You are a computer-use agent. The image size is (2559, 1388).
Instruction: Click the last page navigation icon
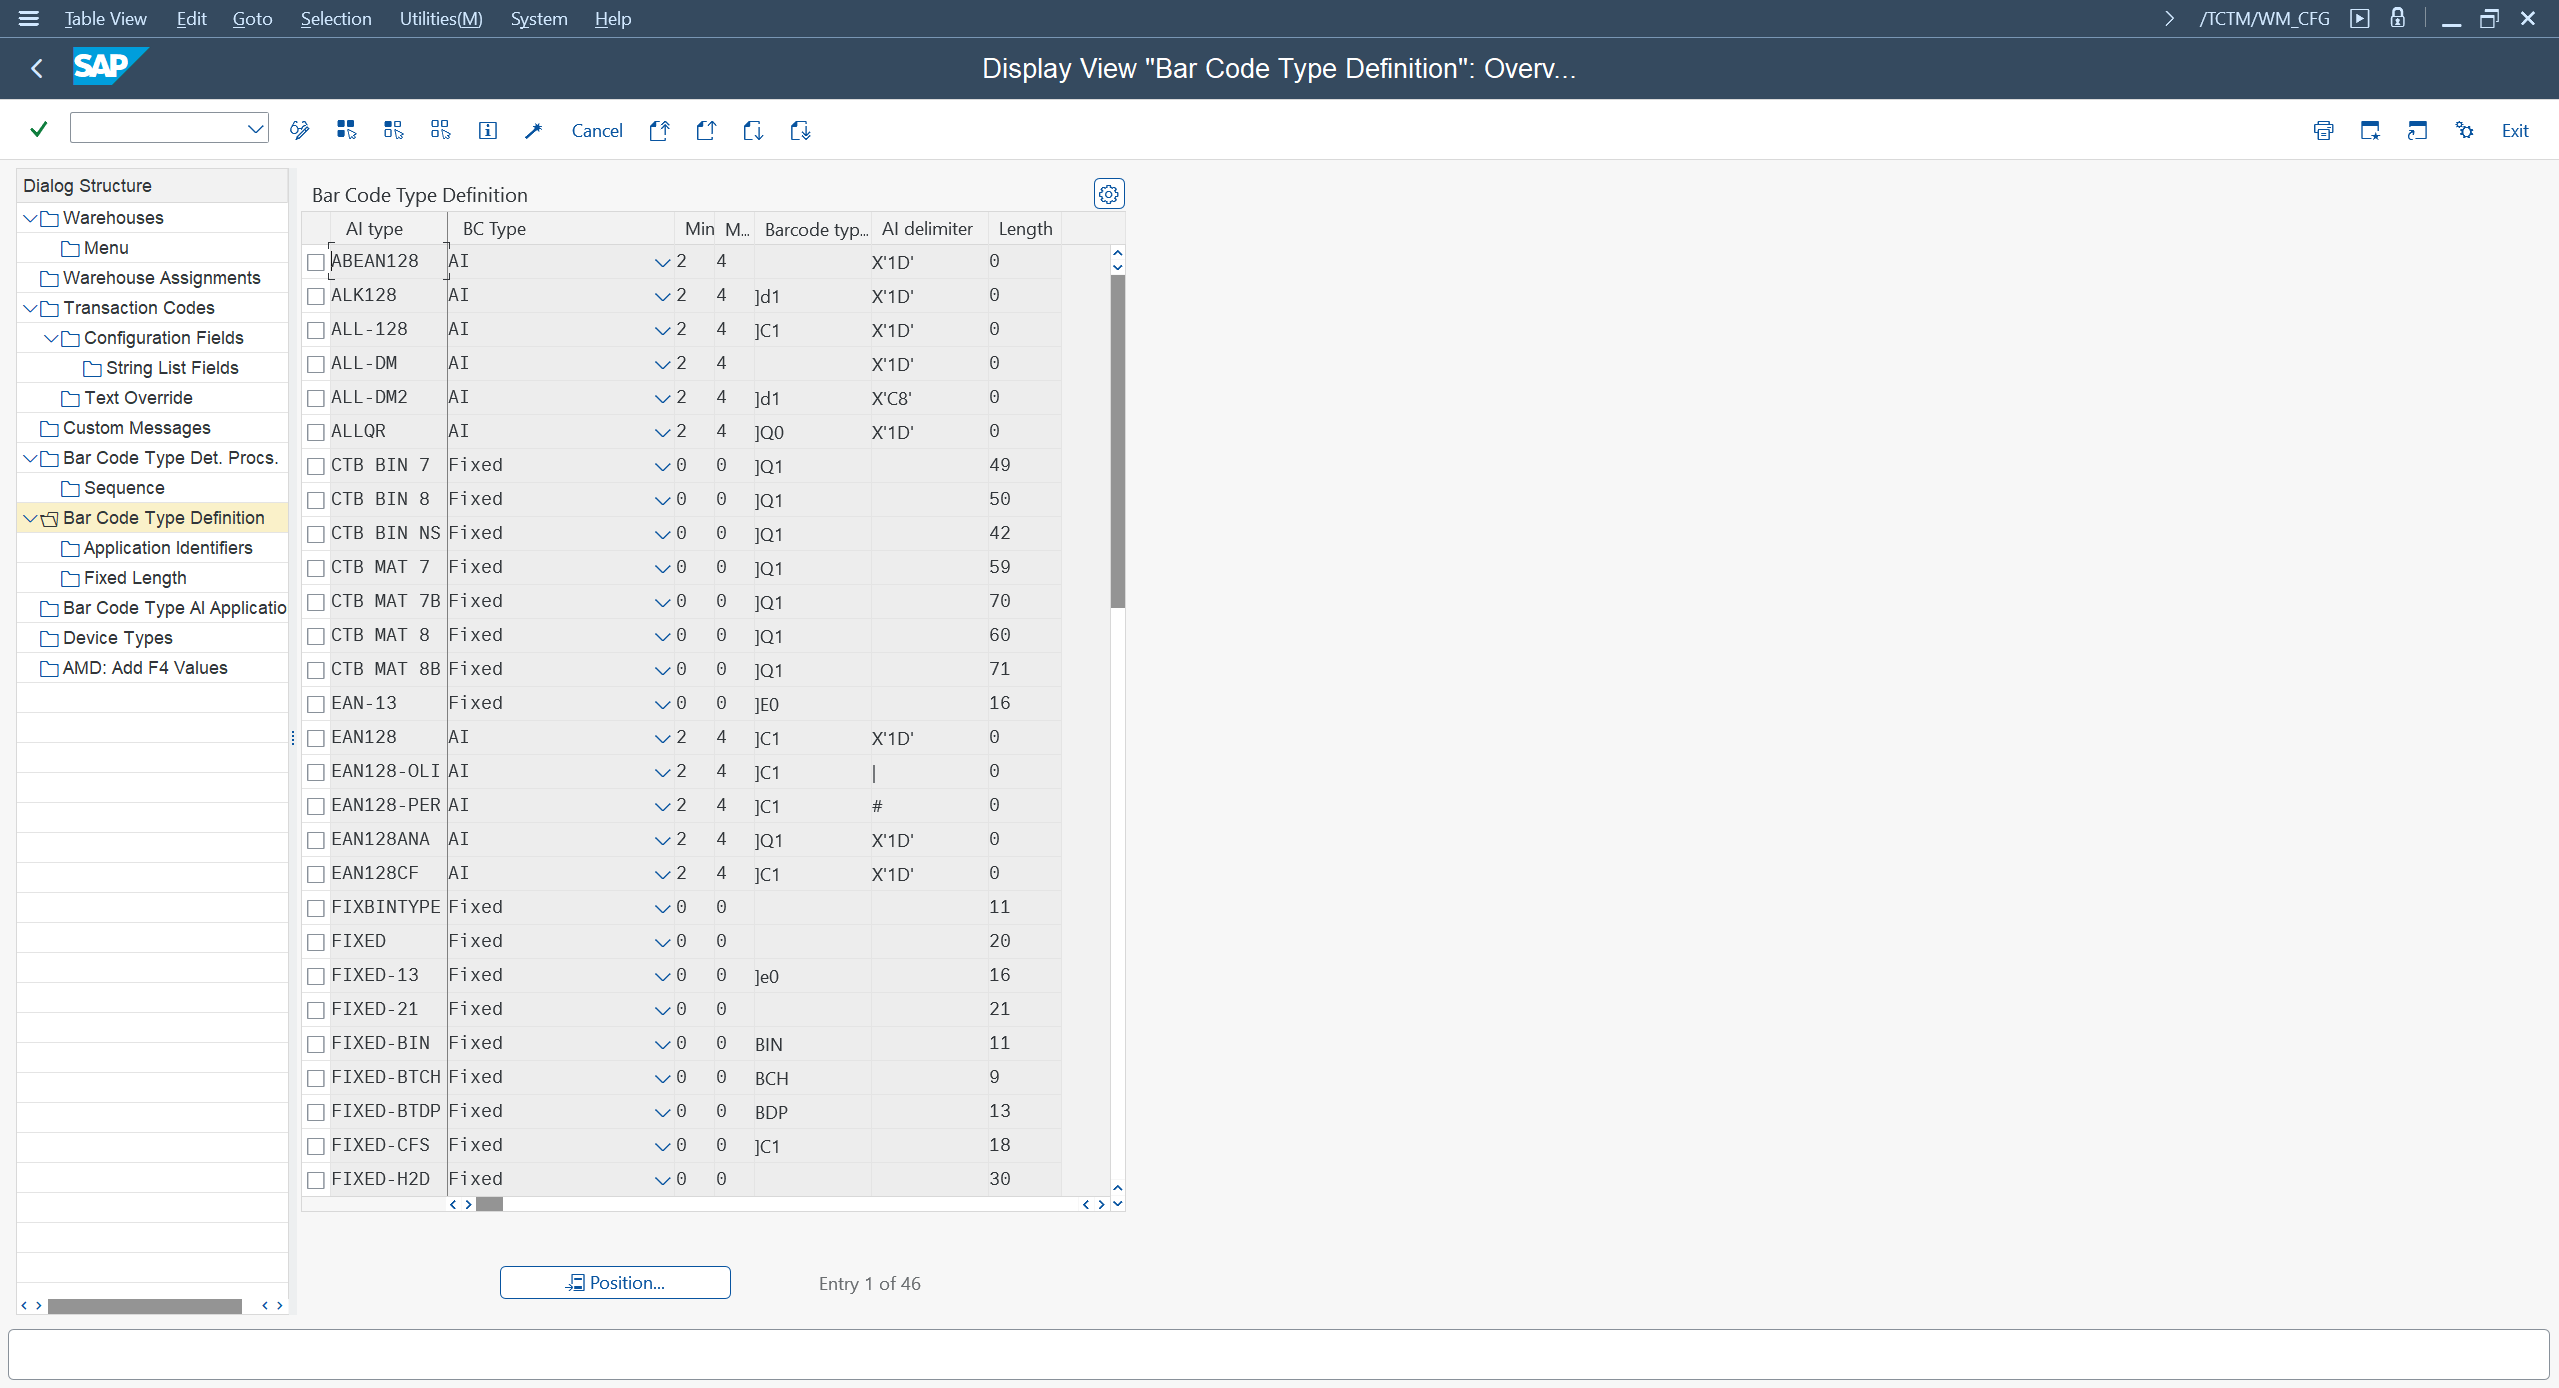pos(800,130)
